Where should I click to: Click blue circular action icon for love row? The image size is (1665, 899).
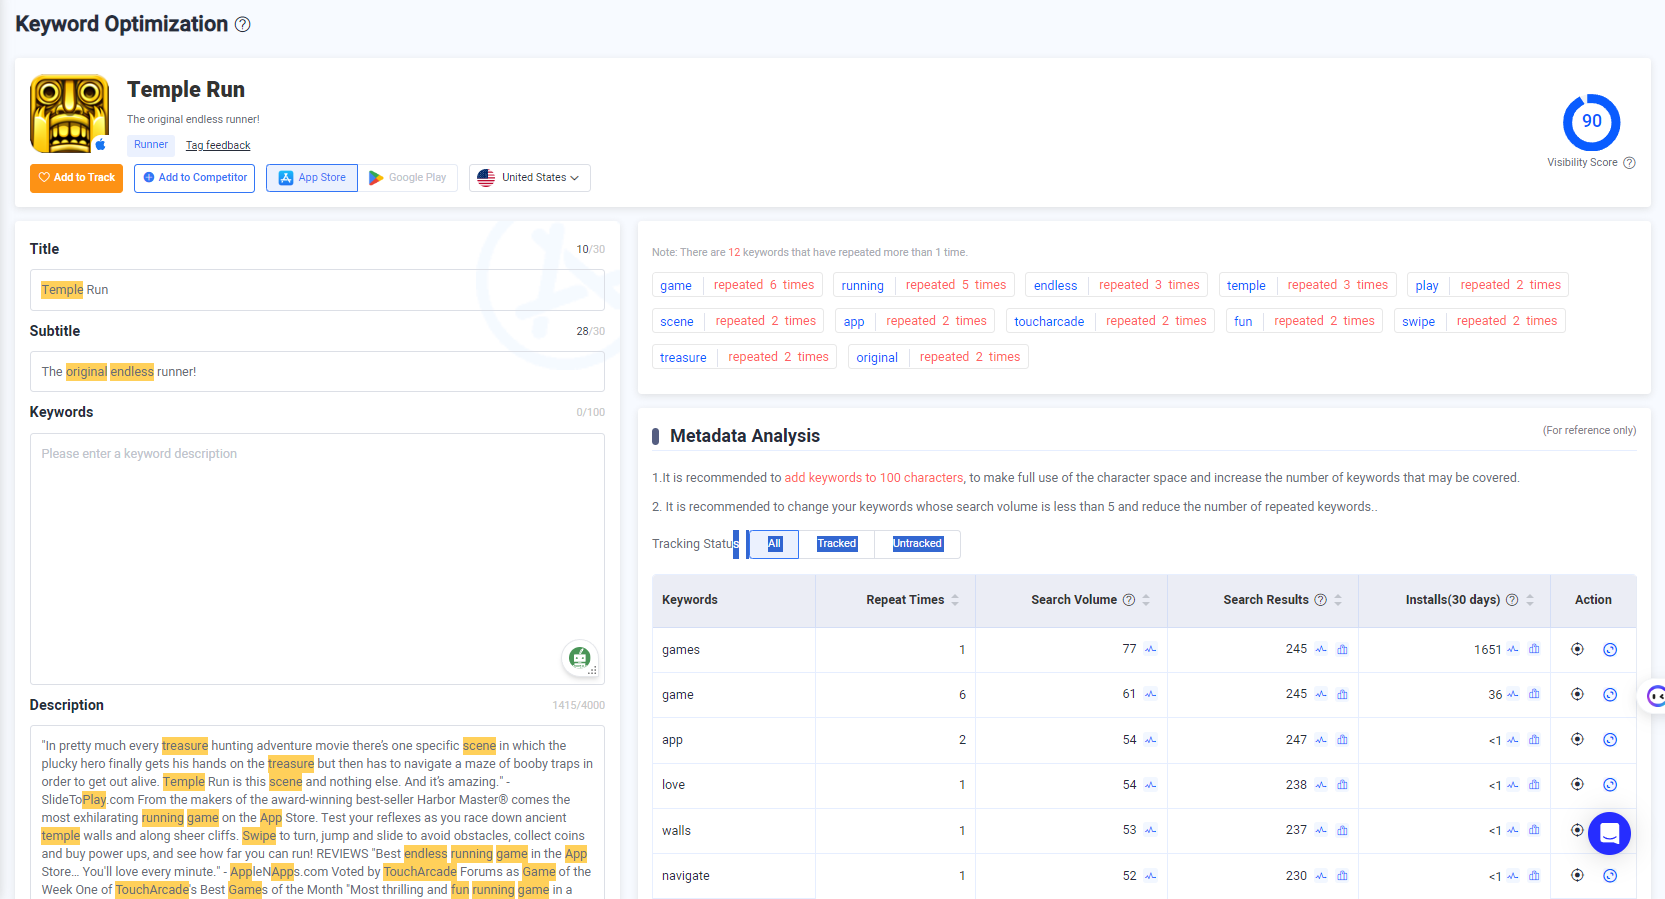pos(1610,785)
